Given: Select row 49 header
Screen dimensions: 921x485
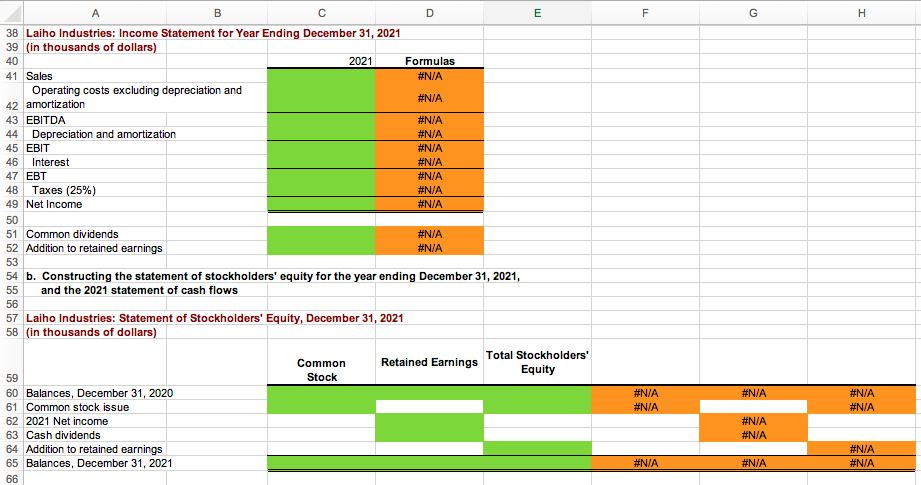Looking at the screenshot, I should pos(12,204).
